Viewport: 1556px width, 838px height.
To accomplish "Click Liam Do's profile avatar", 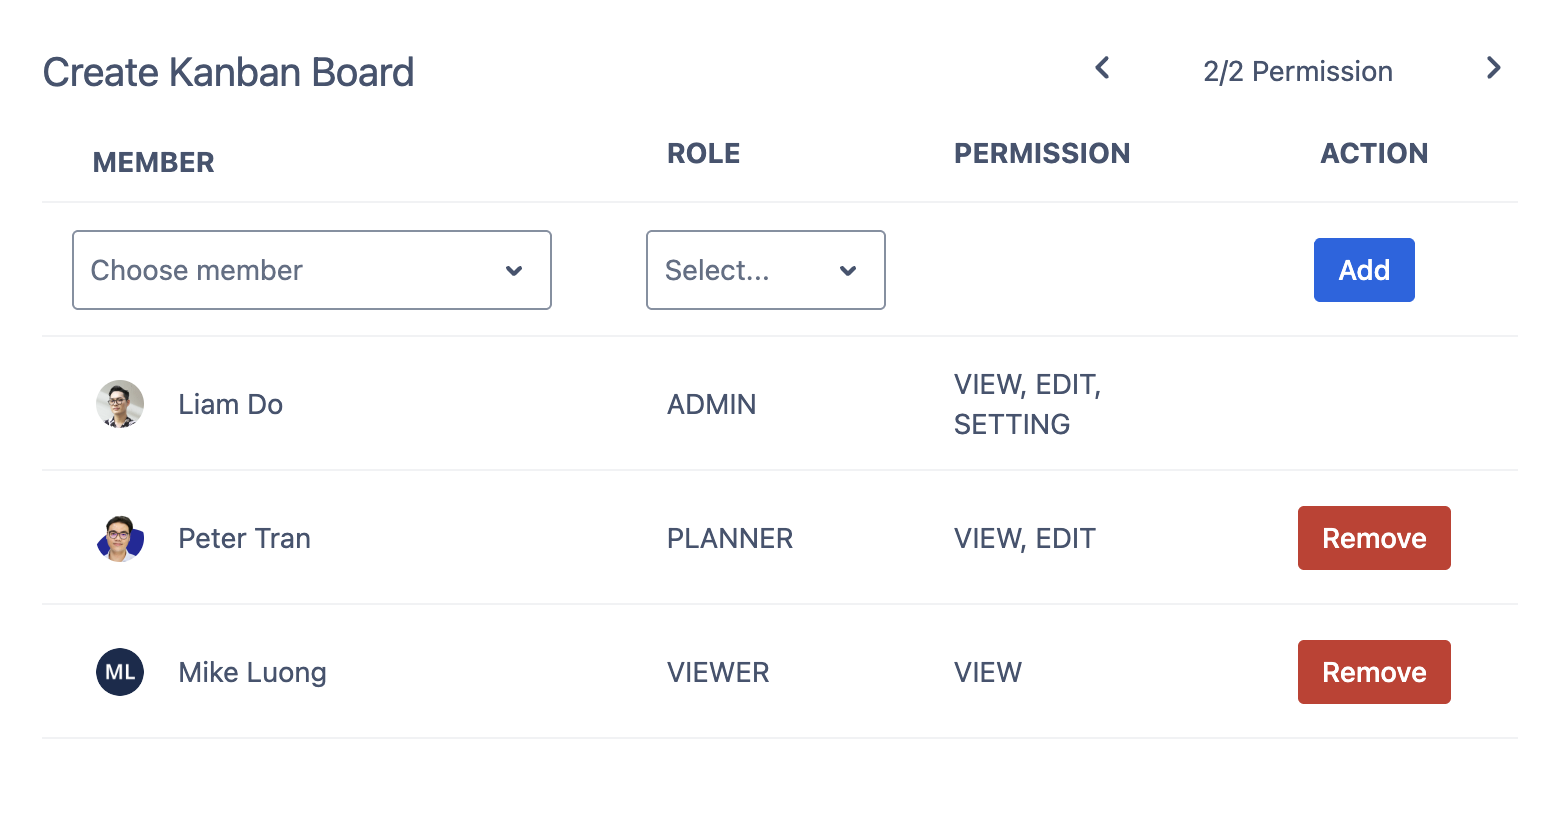I will 120,404.
